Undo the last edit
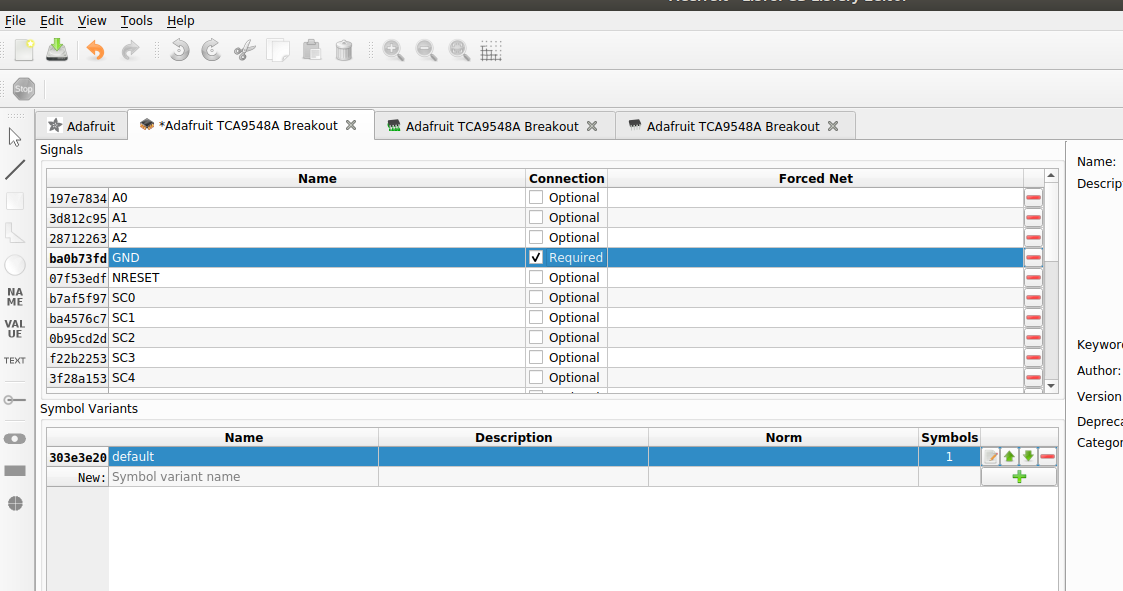Viewport: 1123px width, 591px height. pos(95,50)
